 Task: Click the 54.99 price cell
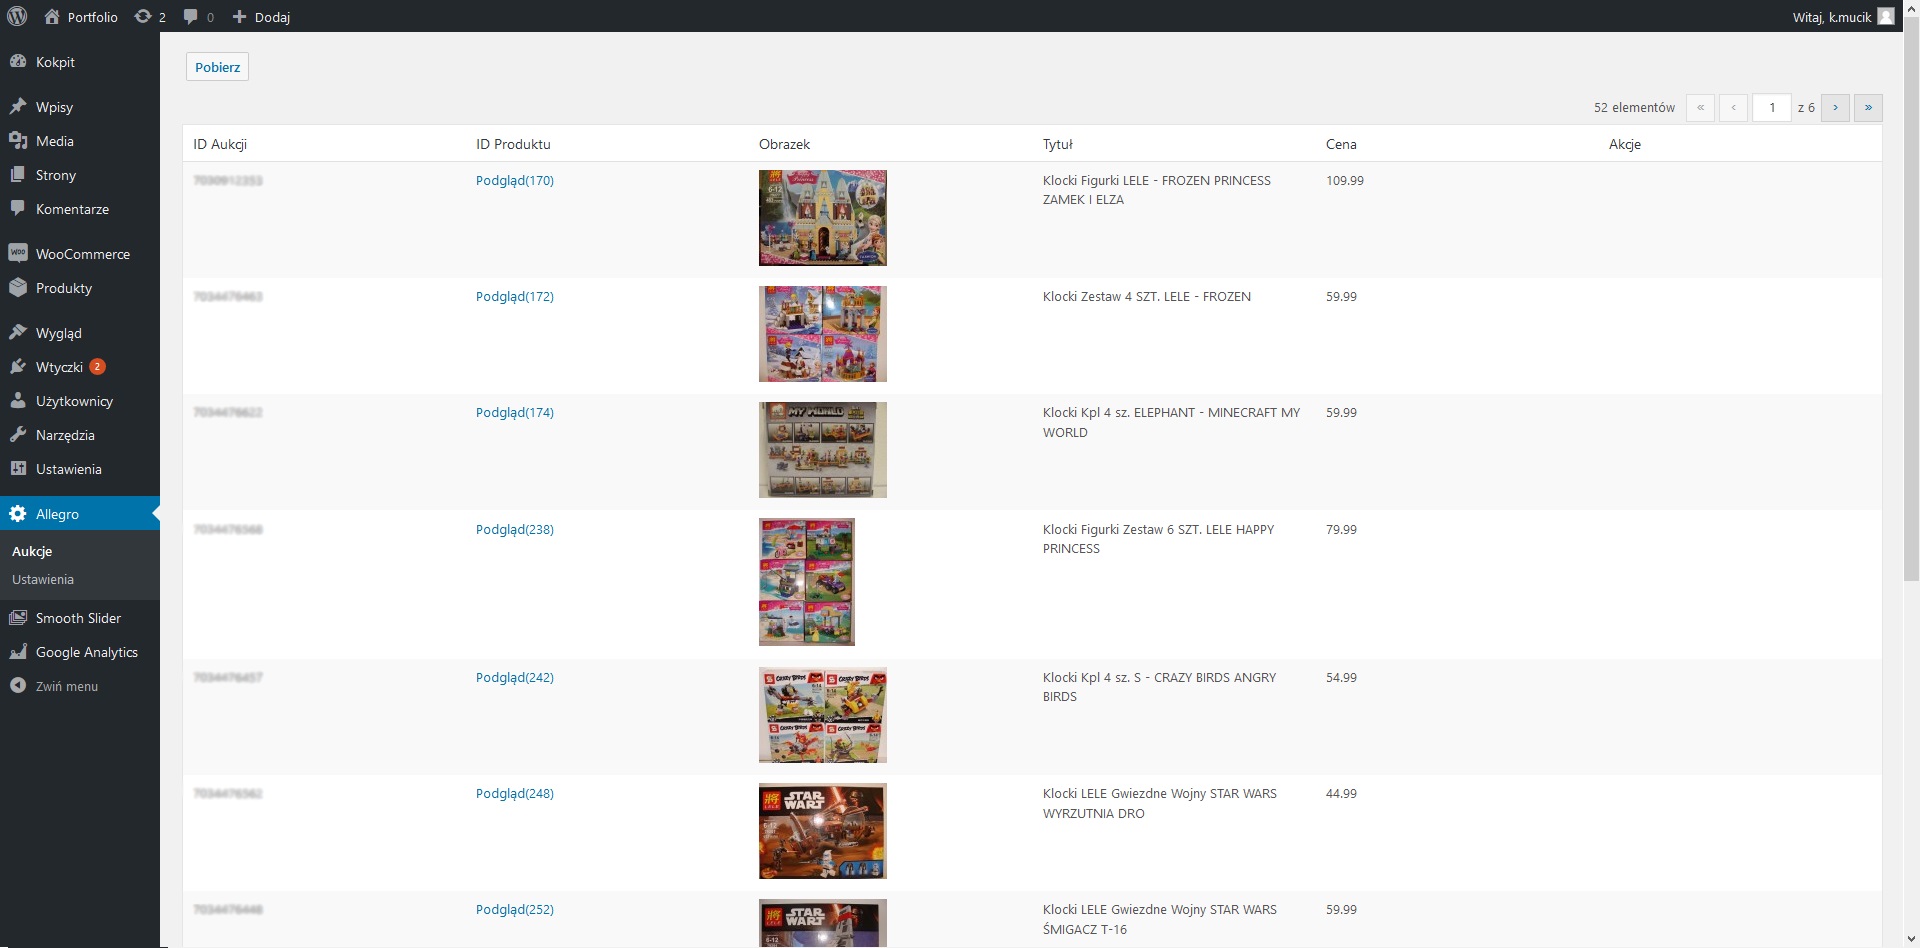pyautogui.click(x=1341, y=677)
